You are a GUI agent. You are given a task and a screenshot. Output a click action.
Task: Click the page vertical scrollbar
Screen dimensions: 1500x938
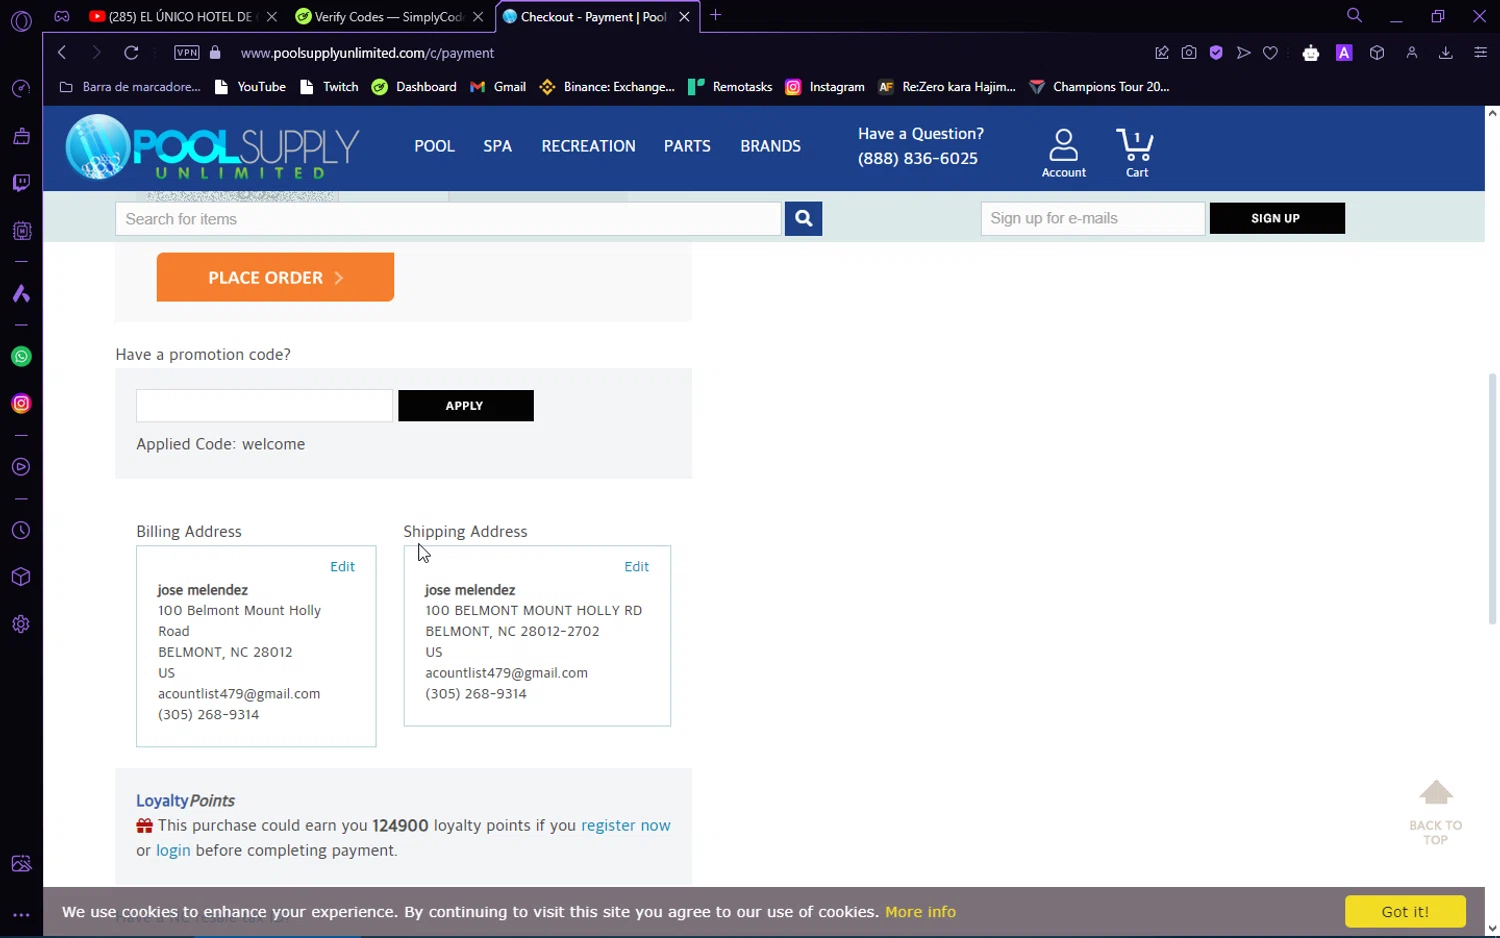(x=1492, y=500)
